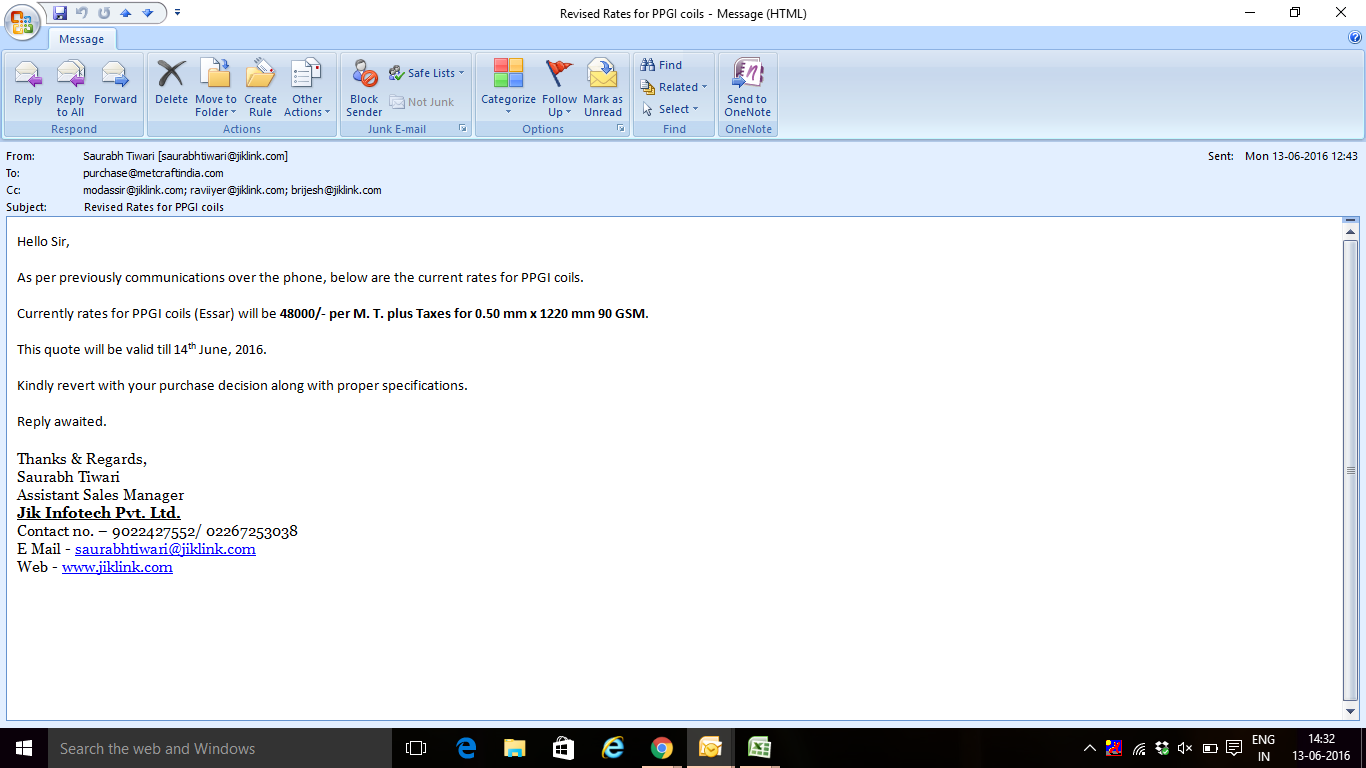1366x768 pixels.
Task: Open Google Chrome from the taskbar
Action: pos(661,748)
